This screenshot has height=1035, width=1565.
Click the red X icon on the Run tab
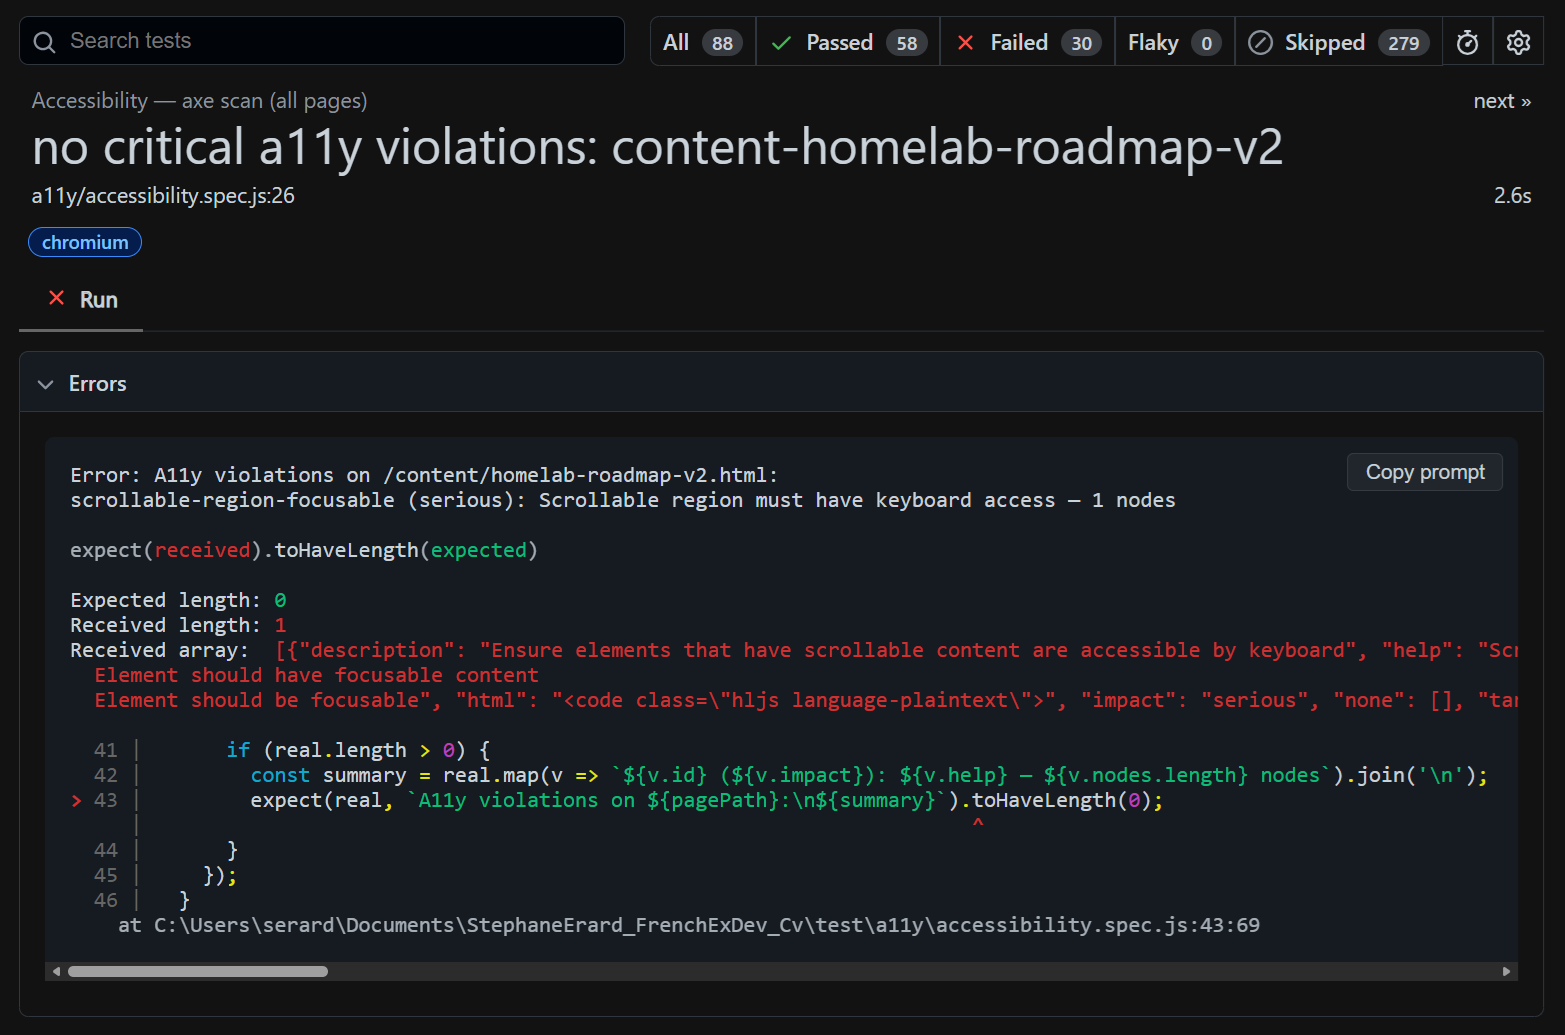click(55, 298)
